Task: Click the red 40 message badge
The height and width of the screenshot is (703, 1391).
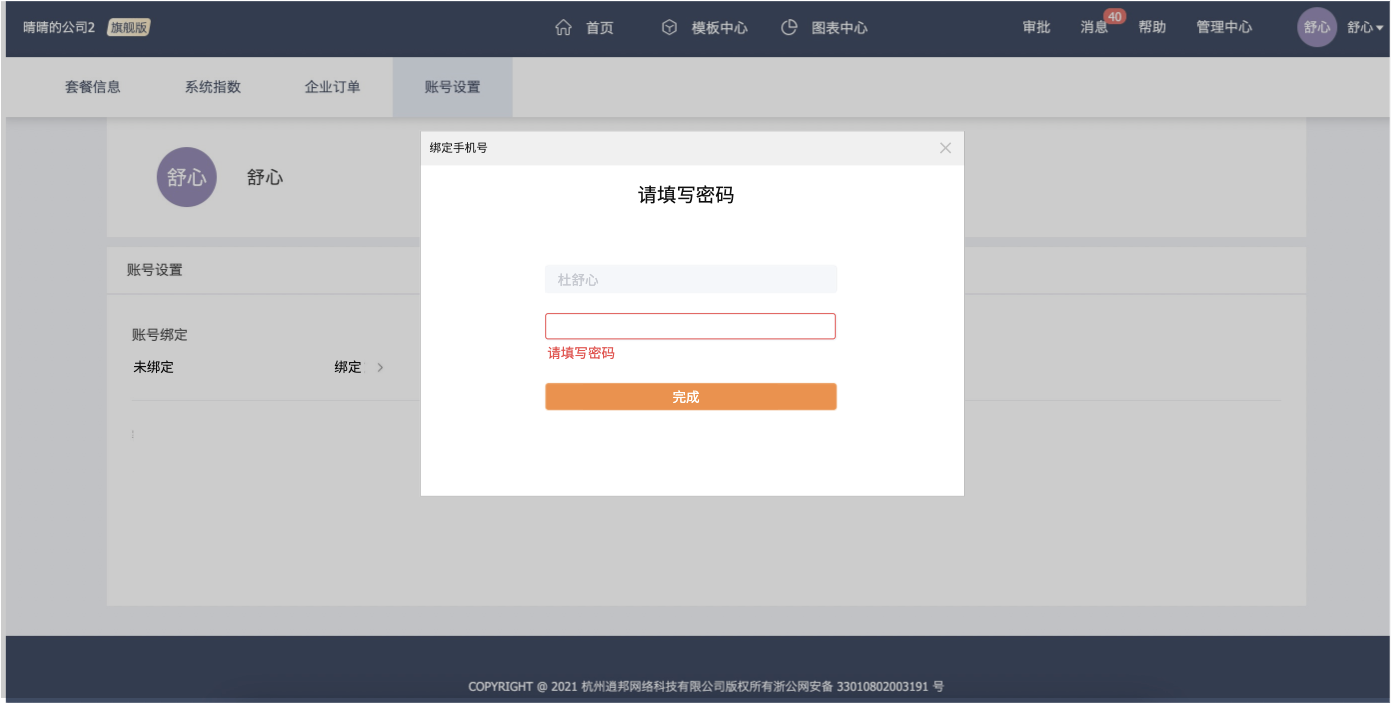Action: [1115, 17]
